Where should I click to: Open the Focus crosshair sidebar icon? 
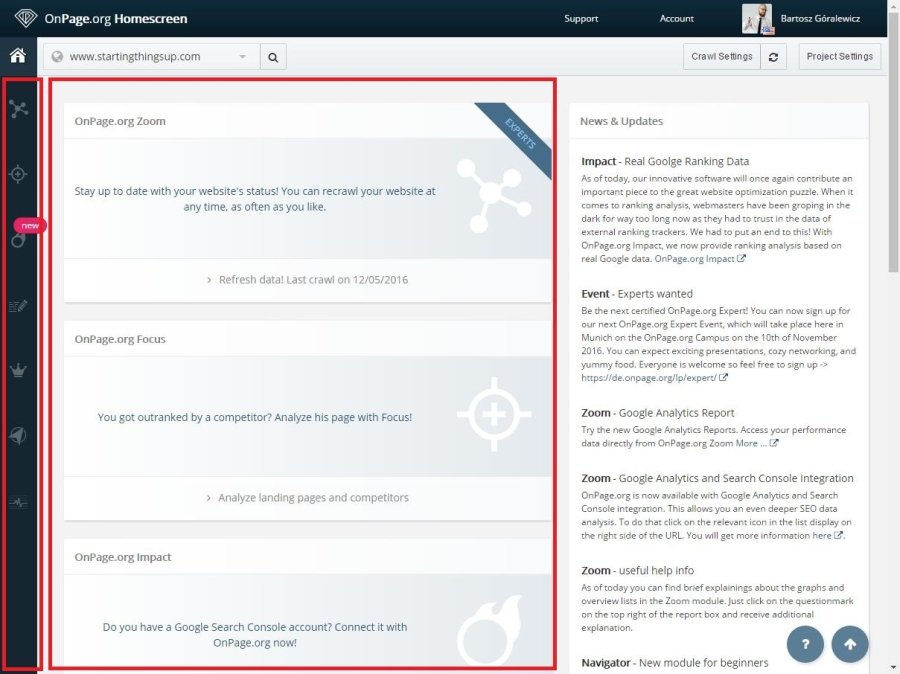tap(18, 173)
